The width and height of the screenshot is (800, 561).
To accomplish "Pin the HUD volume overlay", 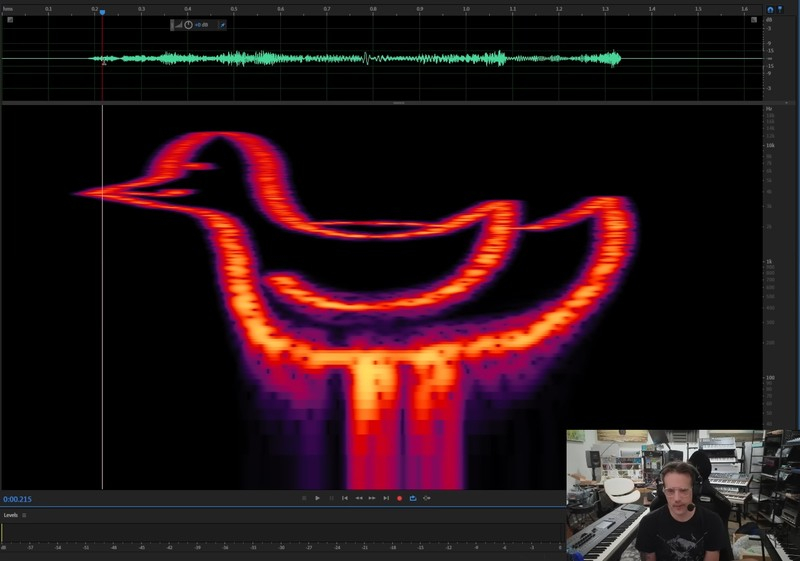I will (222, 24).
